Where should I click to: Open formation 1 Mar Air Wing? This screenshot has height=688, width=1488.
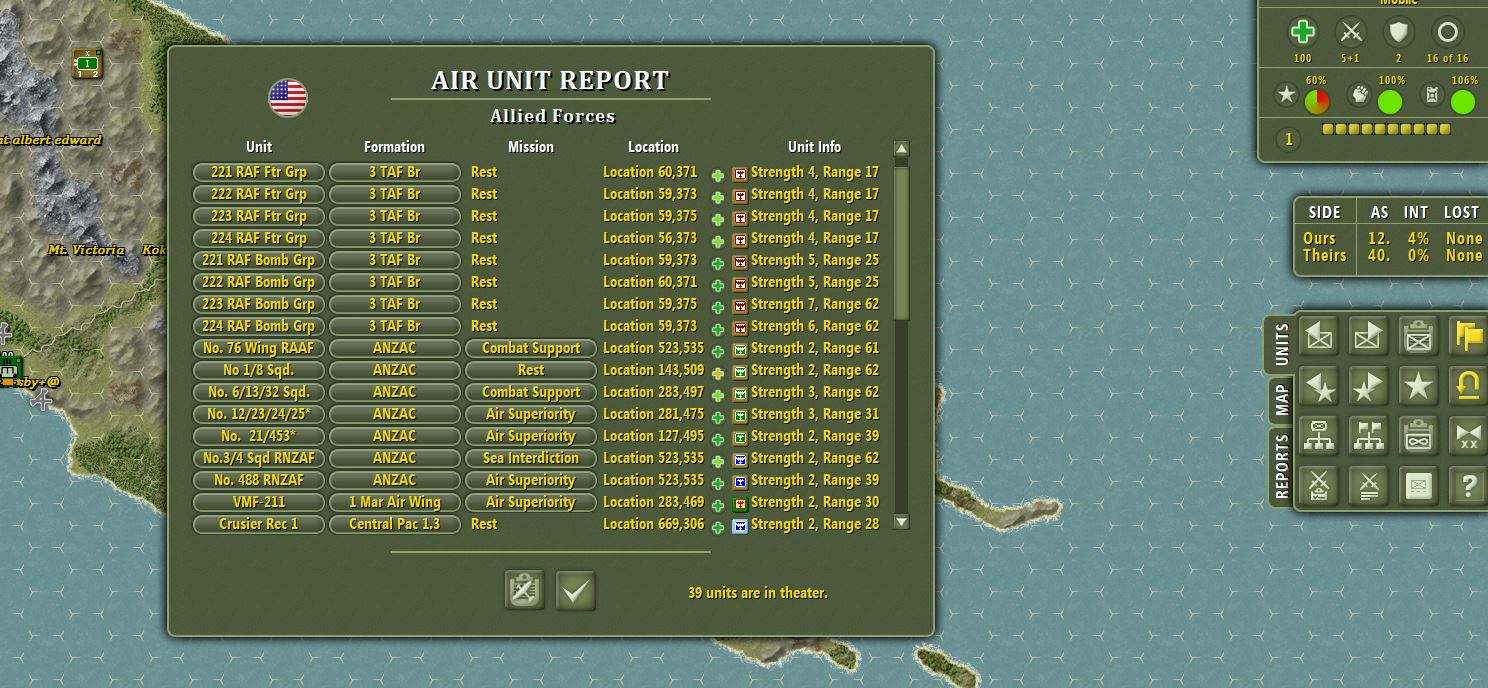pos(395,502)
